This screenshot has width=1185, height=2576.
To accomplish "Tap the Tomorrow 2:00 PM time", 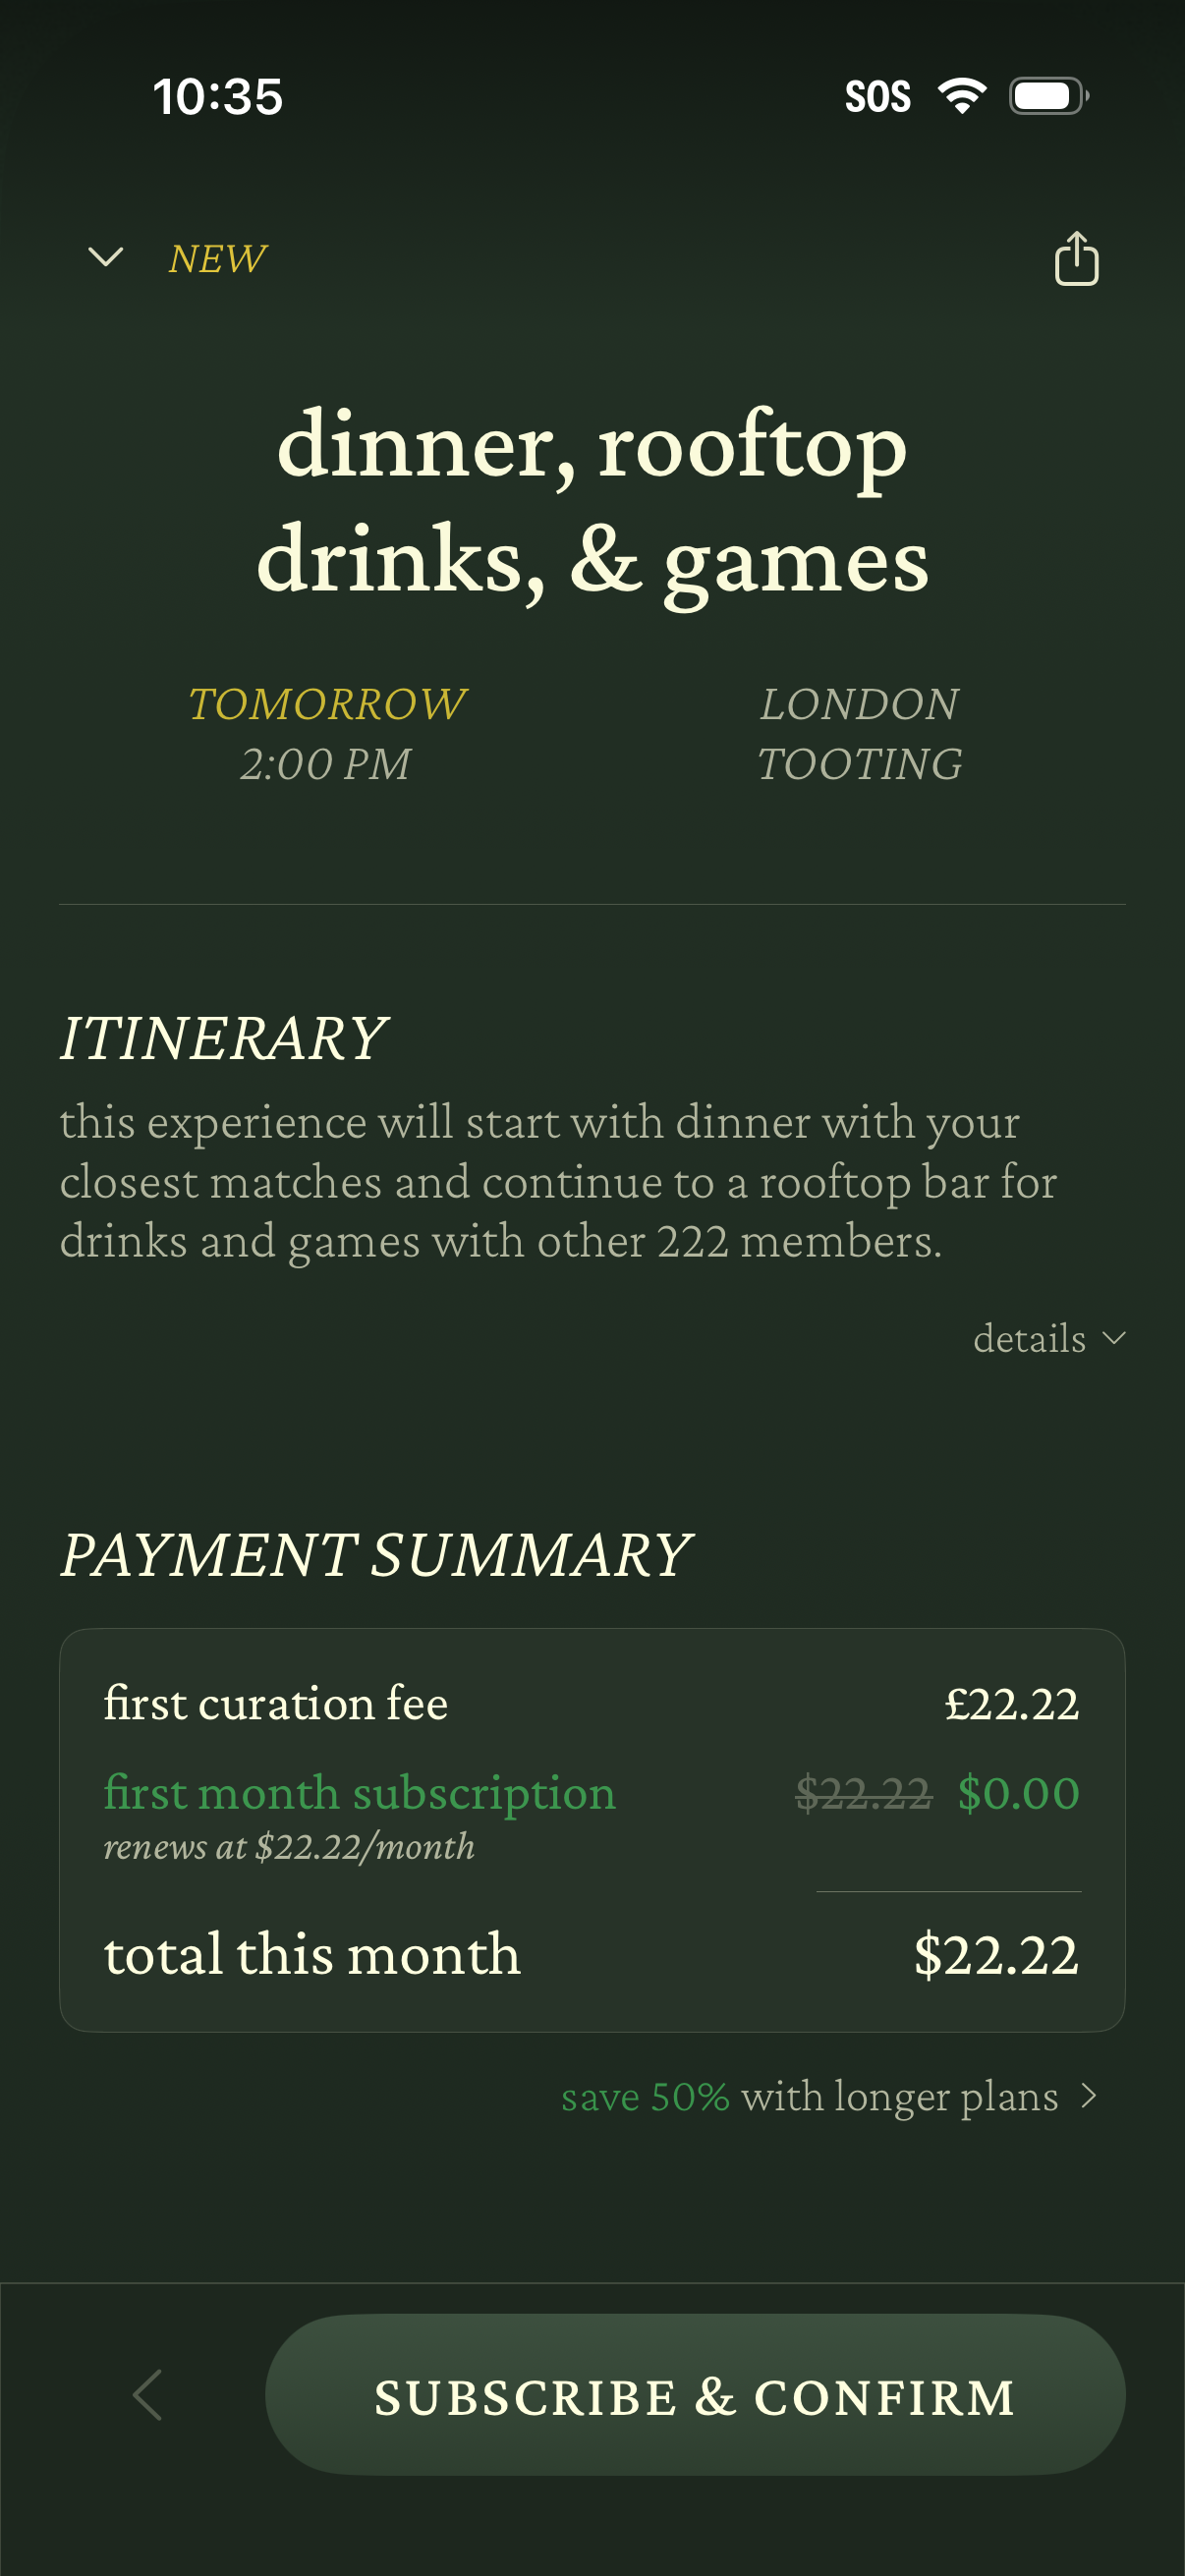I will [x=327, y=734].
